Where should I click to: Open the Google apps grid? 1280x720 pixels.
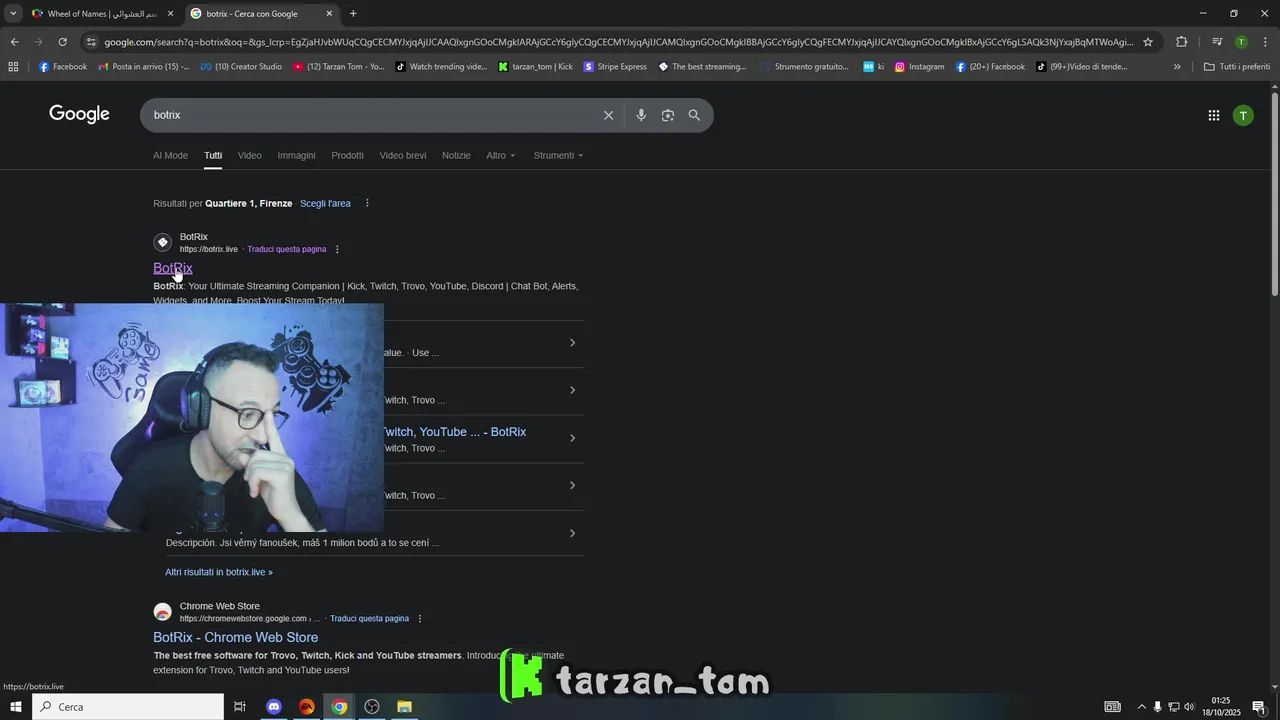(x=1213, y=115)
